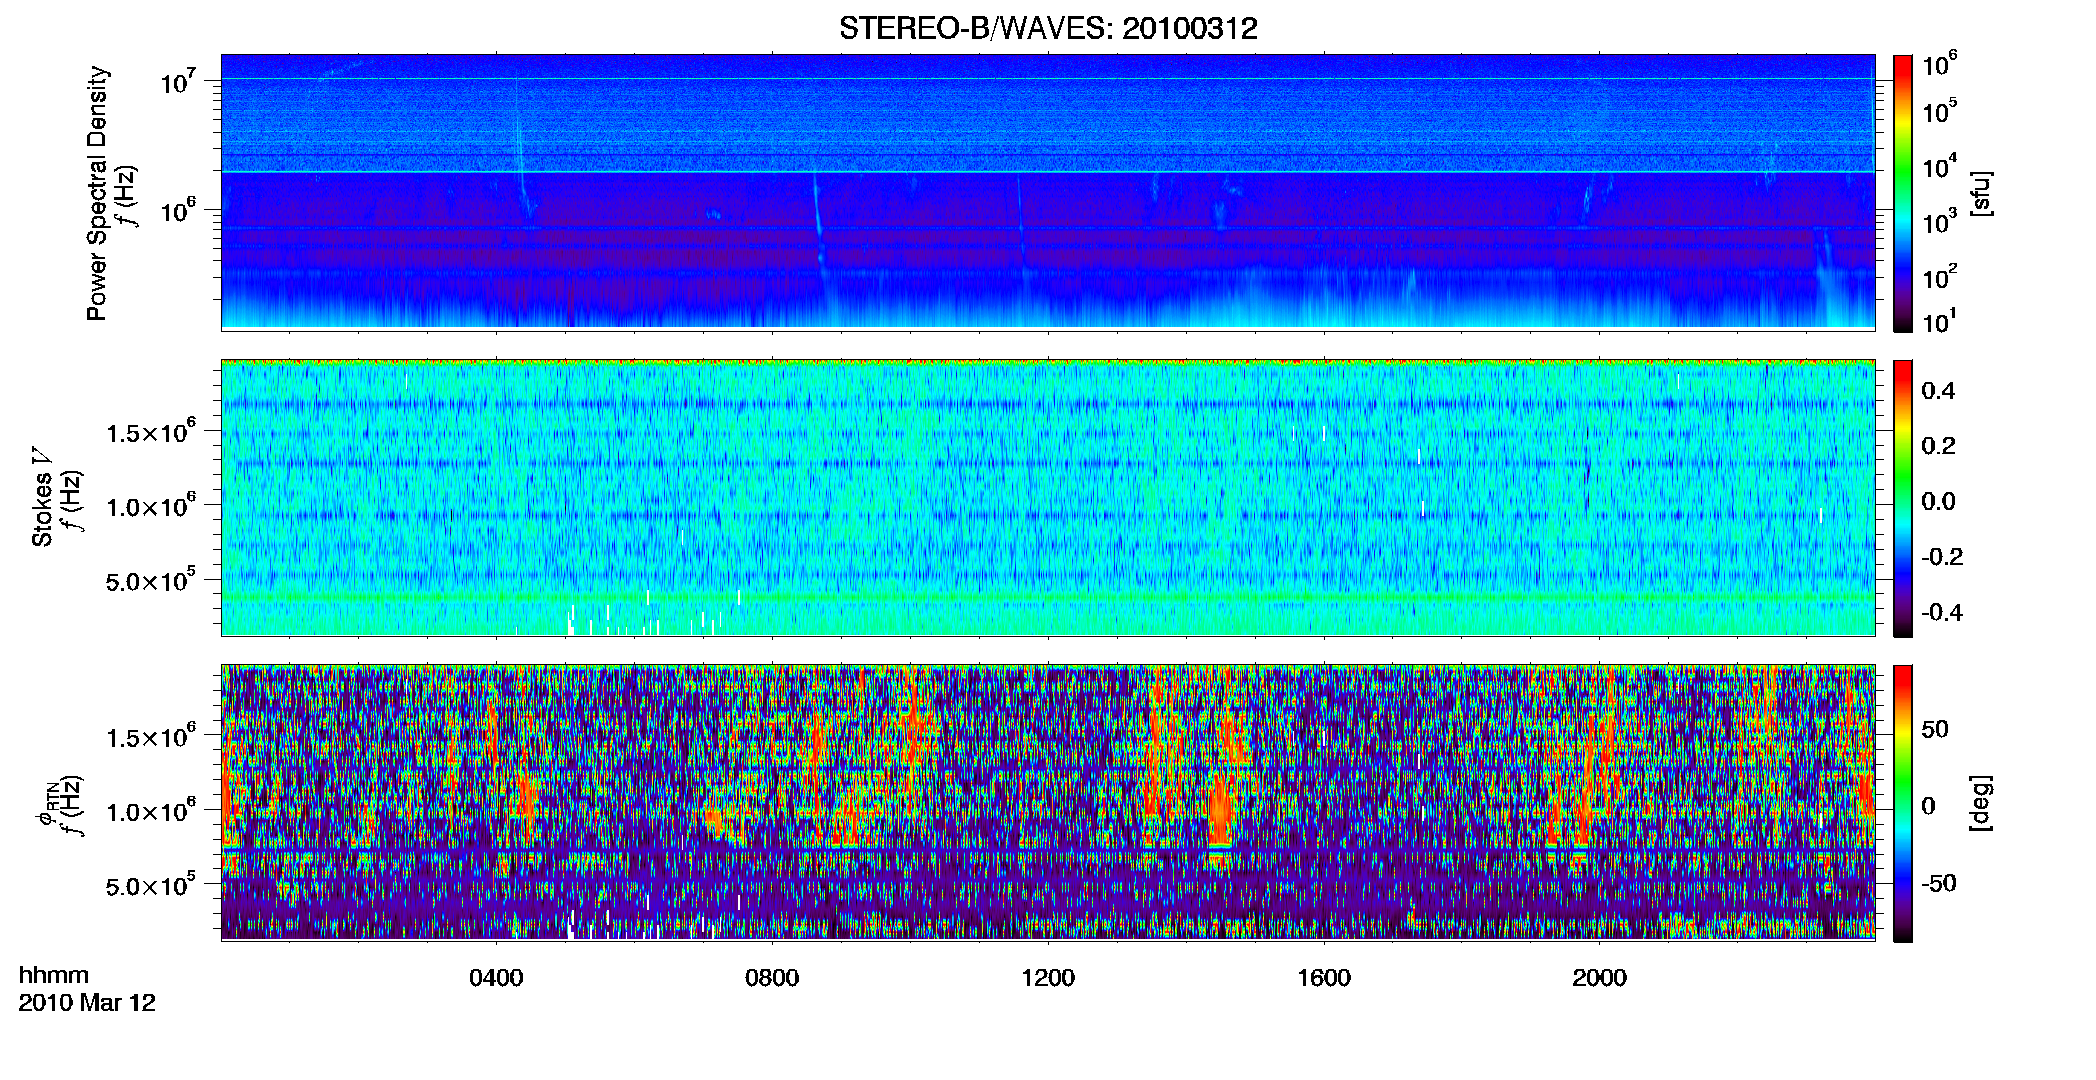This screenshot has height=1080, width=2096.
Task: Click the 50 tick on degree colorbar
Action: (1935, 730)
